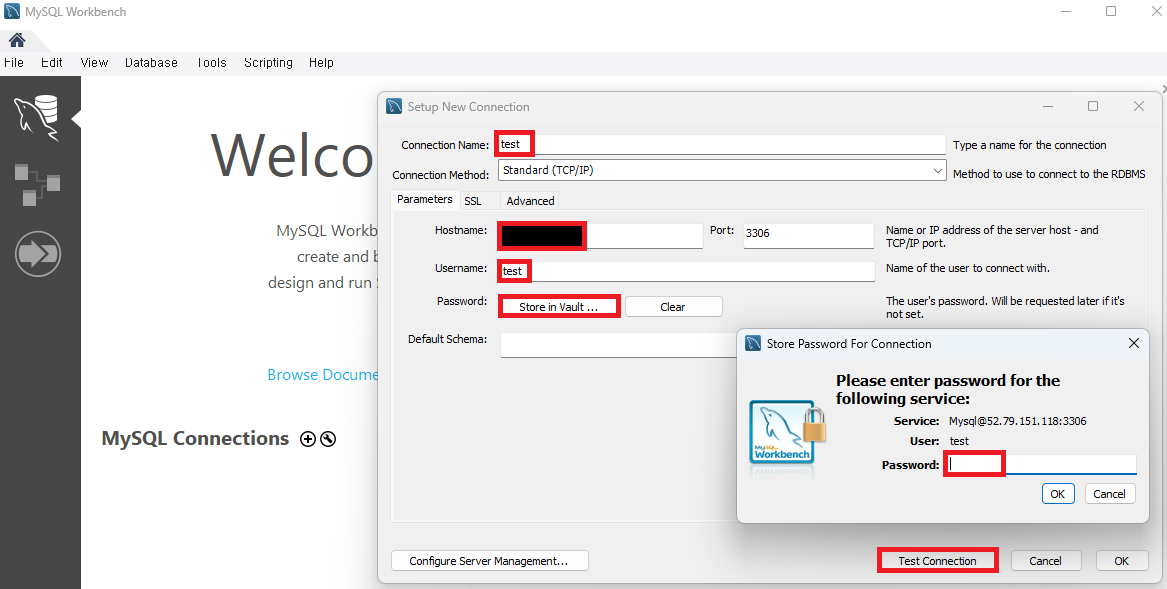
Task: Click the MySQL Workbench title bar icon
Action: click(x=12, y=12)
